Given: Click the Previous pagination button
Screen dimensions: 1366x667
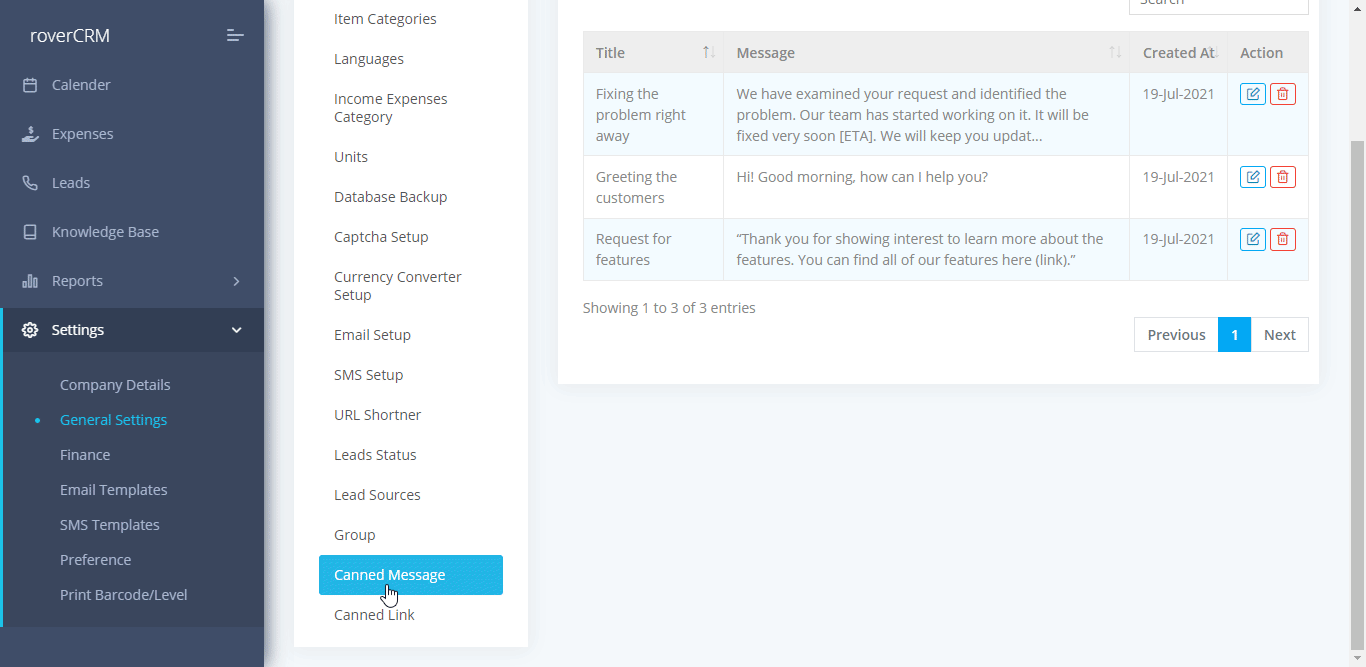Looking at the screenshot, I should pyautogui.click(x=1176, y=335).
